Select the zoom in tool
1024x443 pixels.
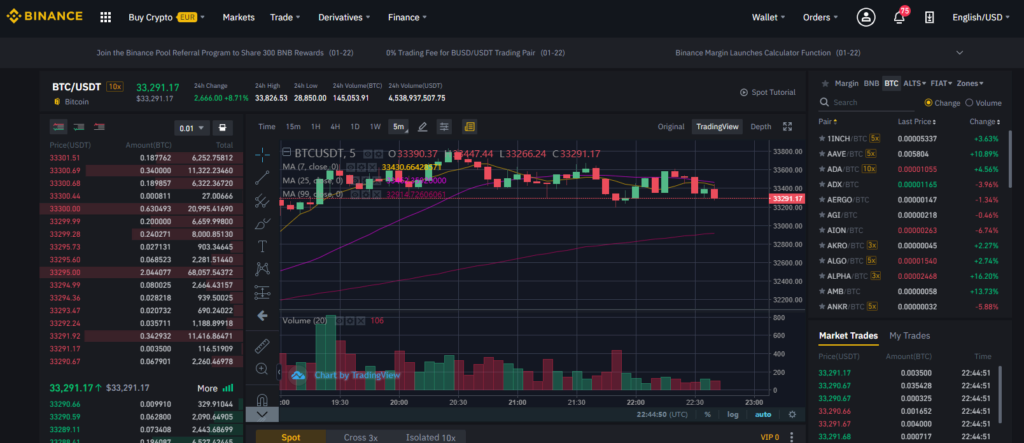tap(262, 369)
